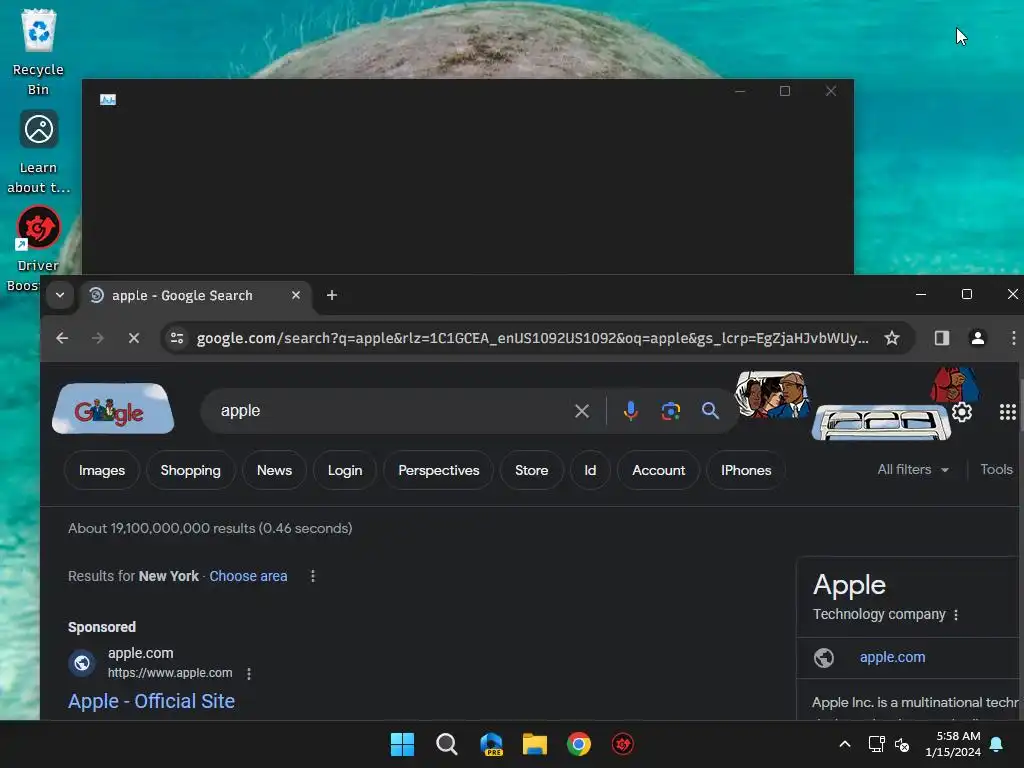Viewport: 1024px width, 768px height.
Task: Show hidden system tray icons
Action: [844, 744]
